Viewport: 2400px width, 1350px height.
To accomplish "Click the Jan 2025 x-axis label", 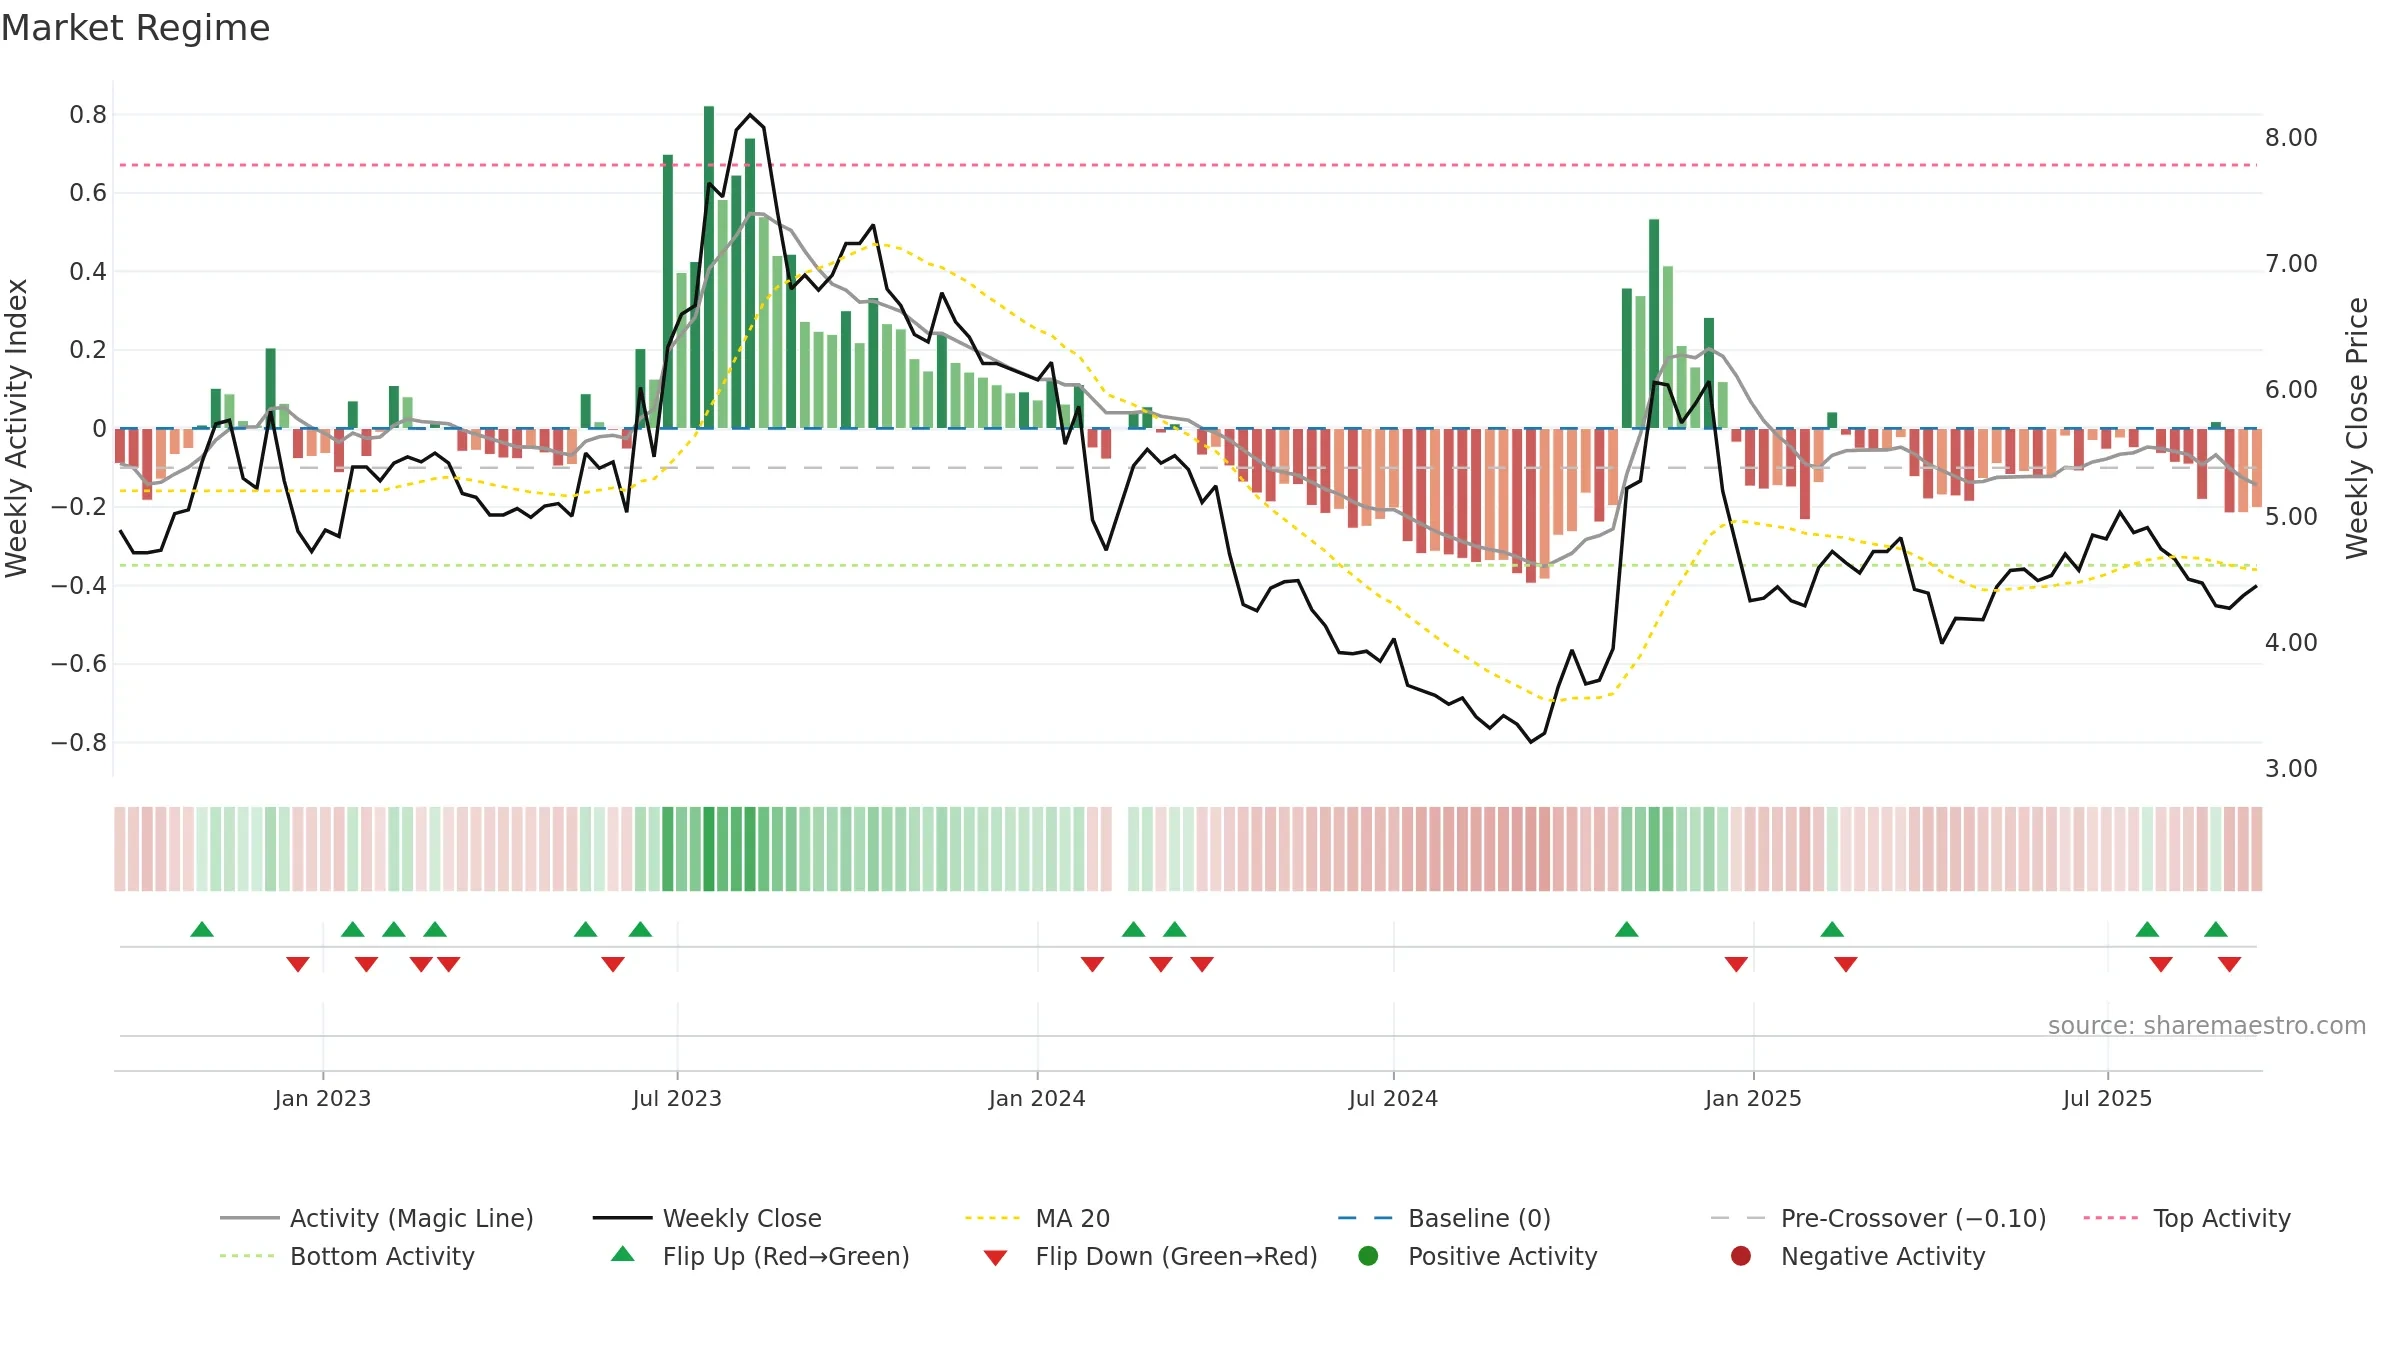I will pyautogui.click(x=1753, y=1098).
